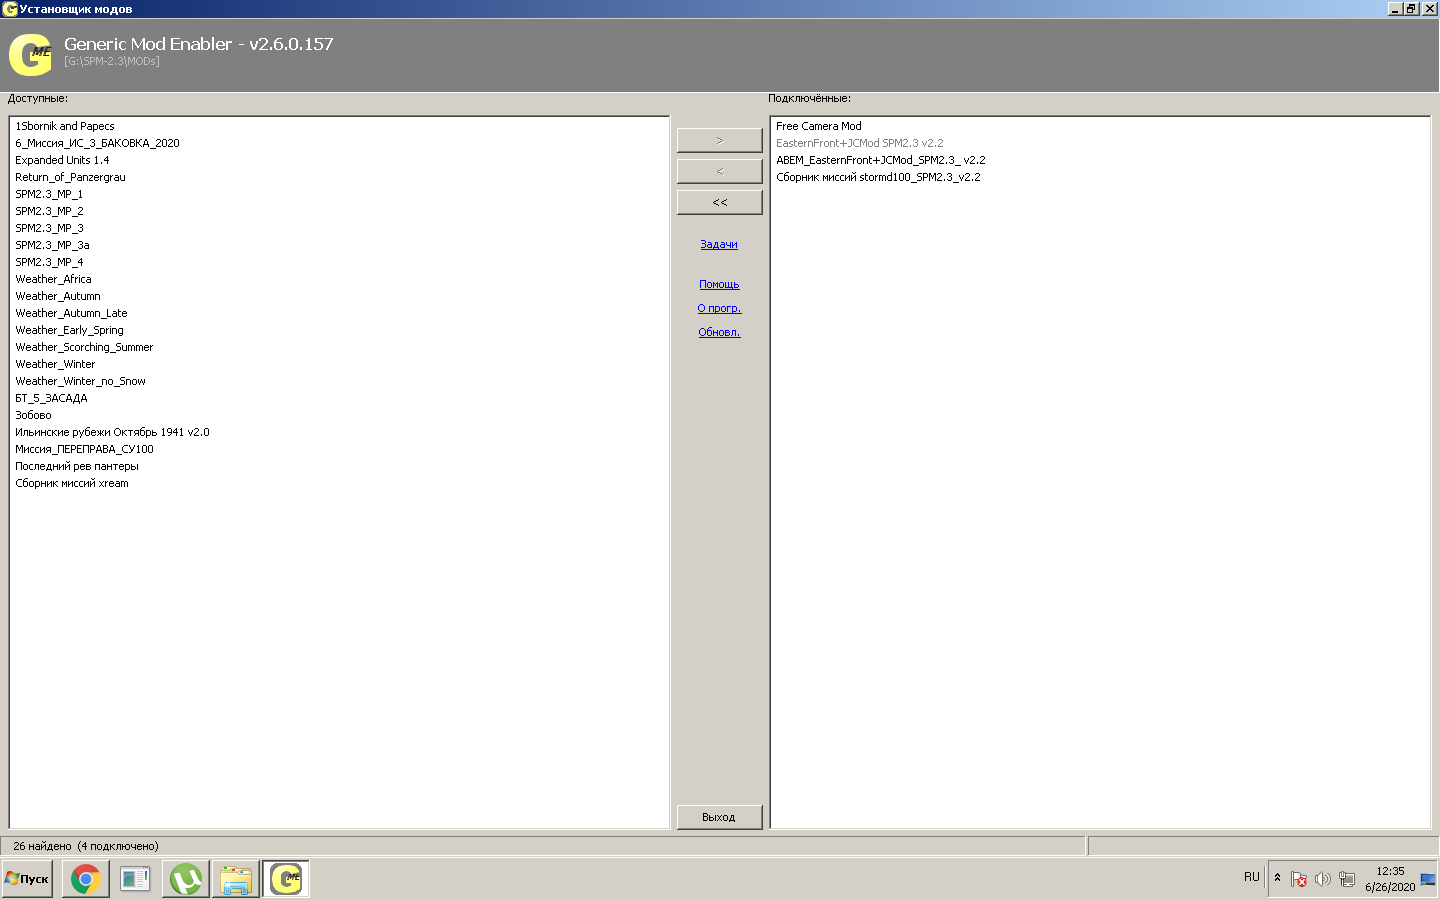
Task: Open the Помощь link
Action: point(719,284)
